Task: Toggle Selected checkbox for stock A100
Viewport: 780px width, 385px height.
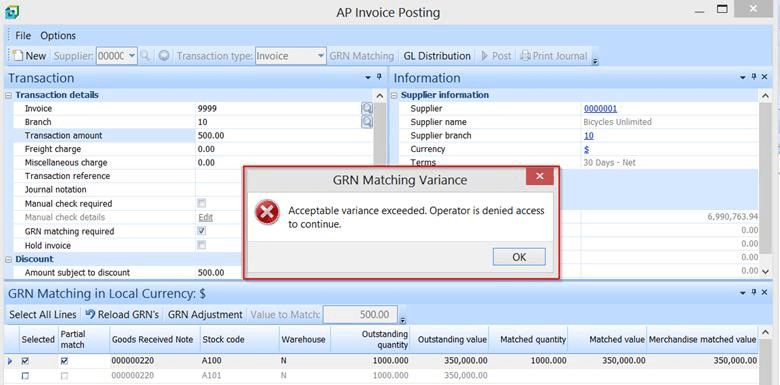Action: pyautogui.click(x=25, y=361)
